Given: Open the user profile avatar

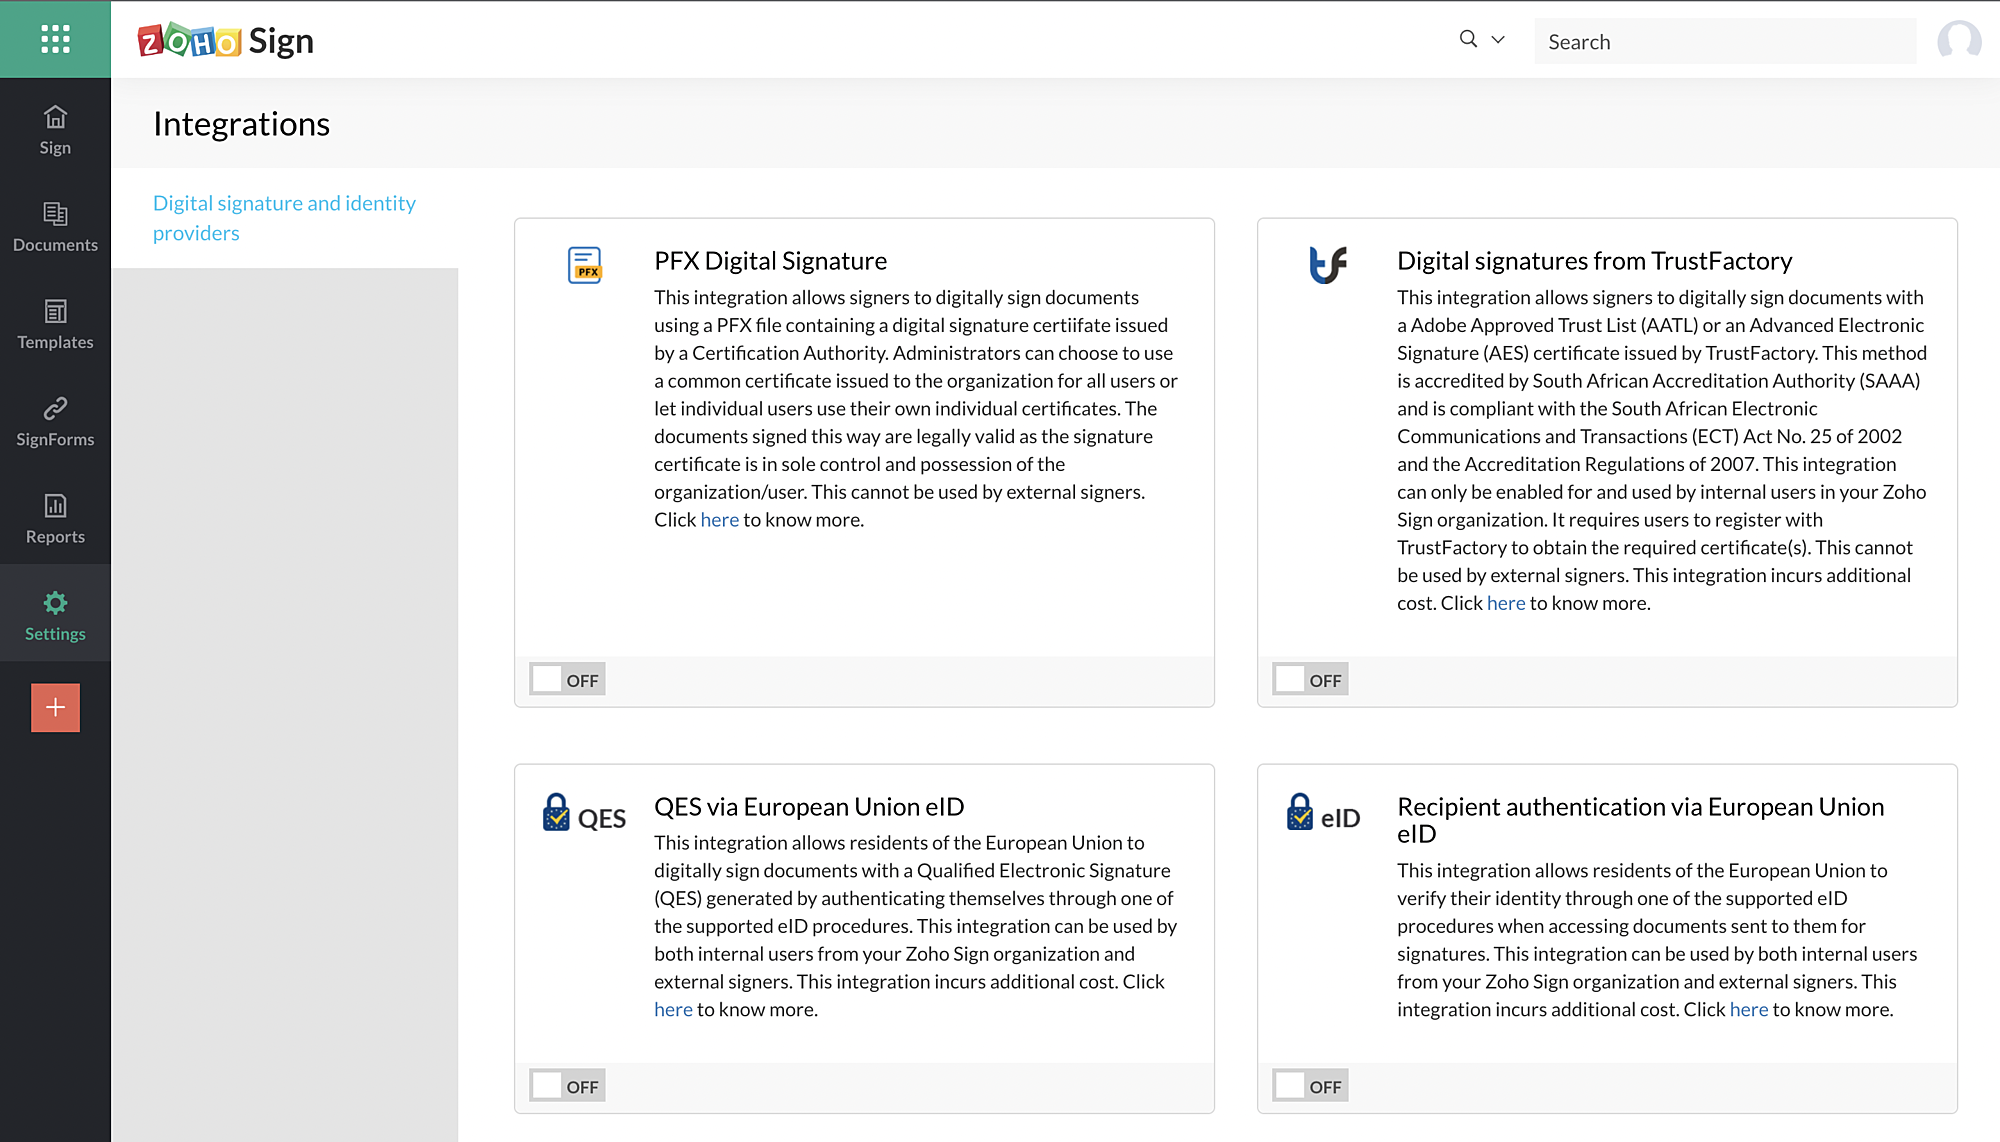Looking at the screenshot, I should pos(1958,41).
